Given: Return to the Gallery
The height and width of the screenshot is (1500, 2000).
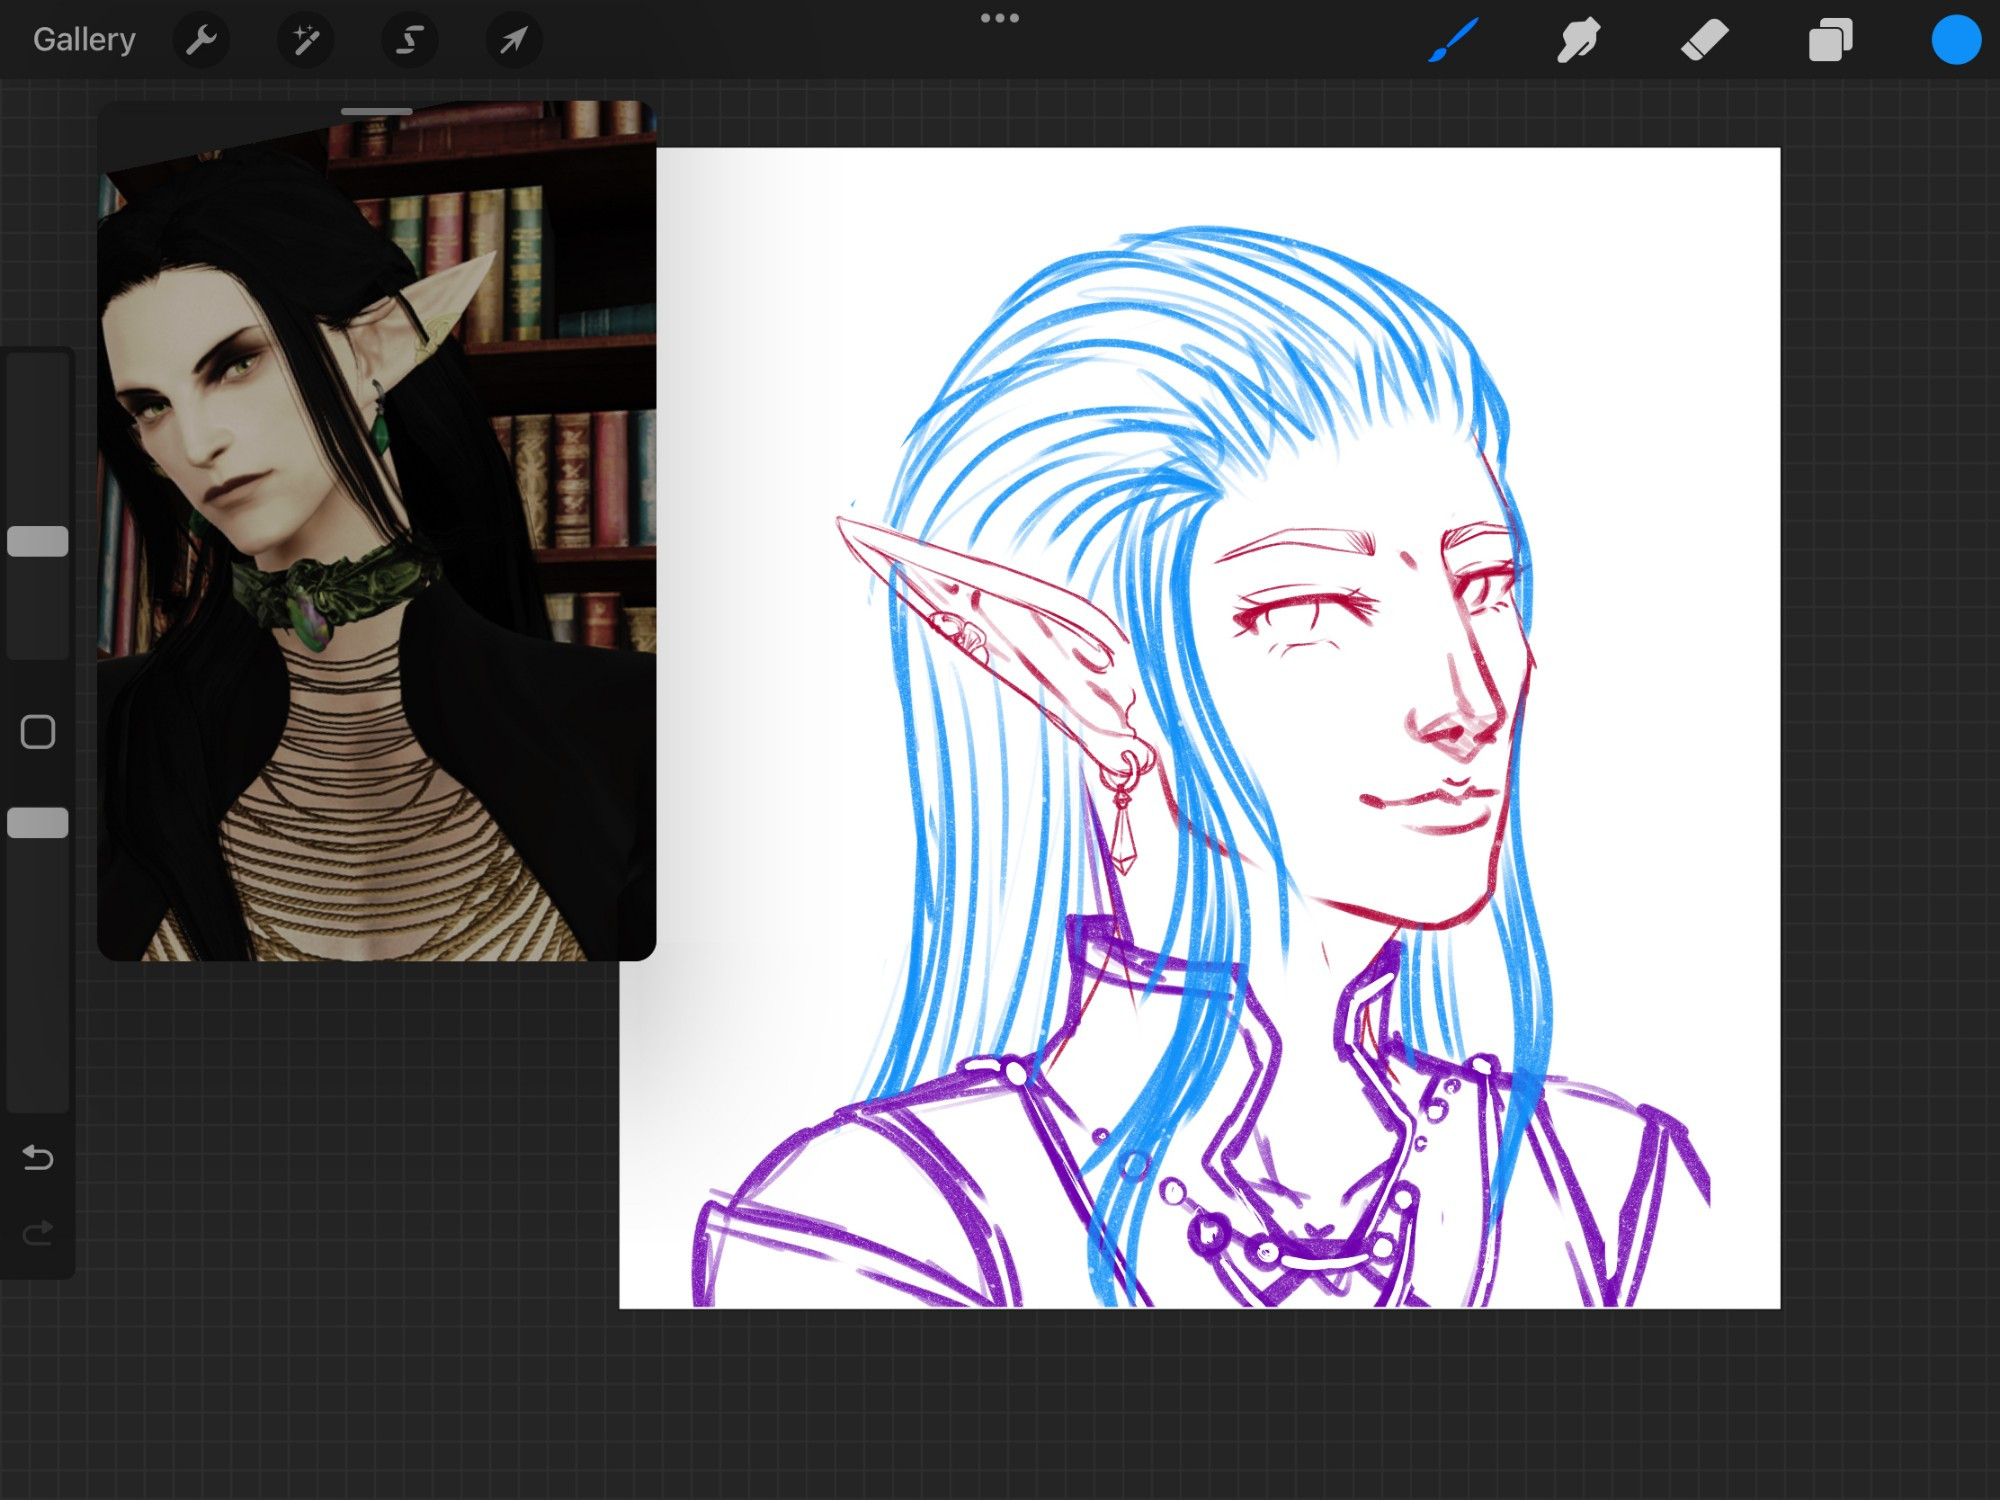Looking at the screenshot, I should pos(84,40).
